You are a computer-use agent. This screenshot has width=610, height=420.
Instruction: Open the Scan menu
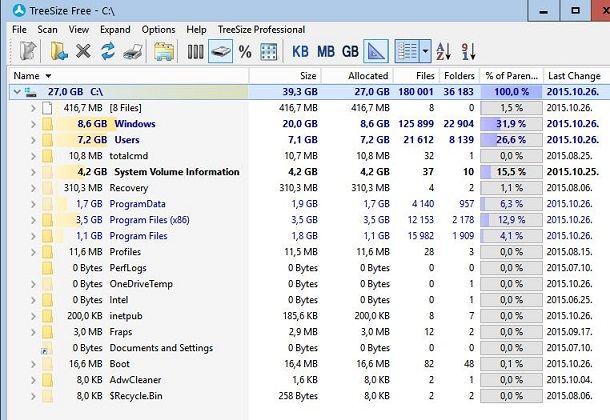(47, 30)
